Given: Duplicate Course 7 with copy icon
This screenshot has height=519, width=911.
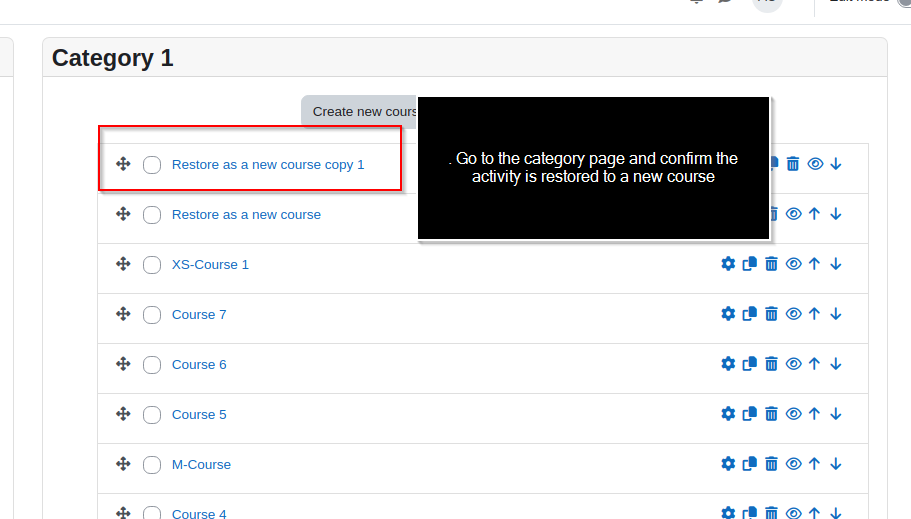Looking at the screenshot, I should [x=749, y=314].
